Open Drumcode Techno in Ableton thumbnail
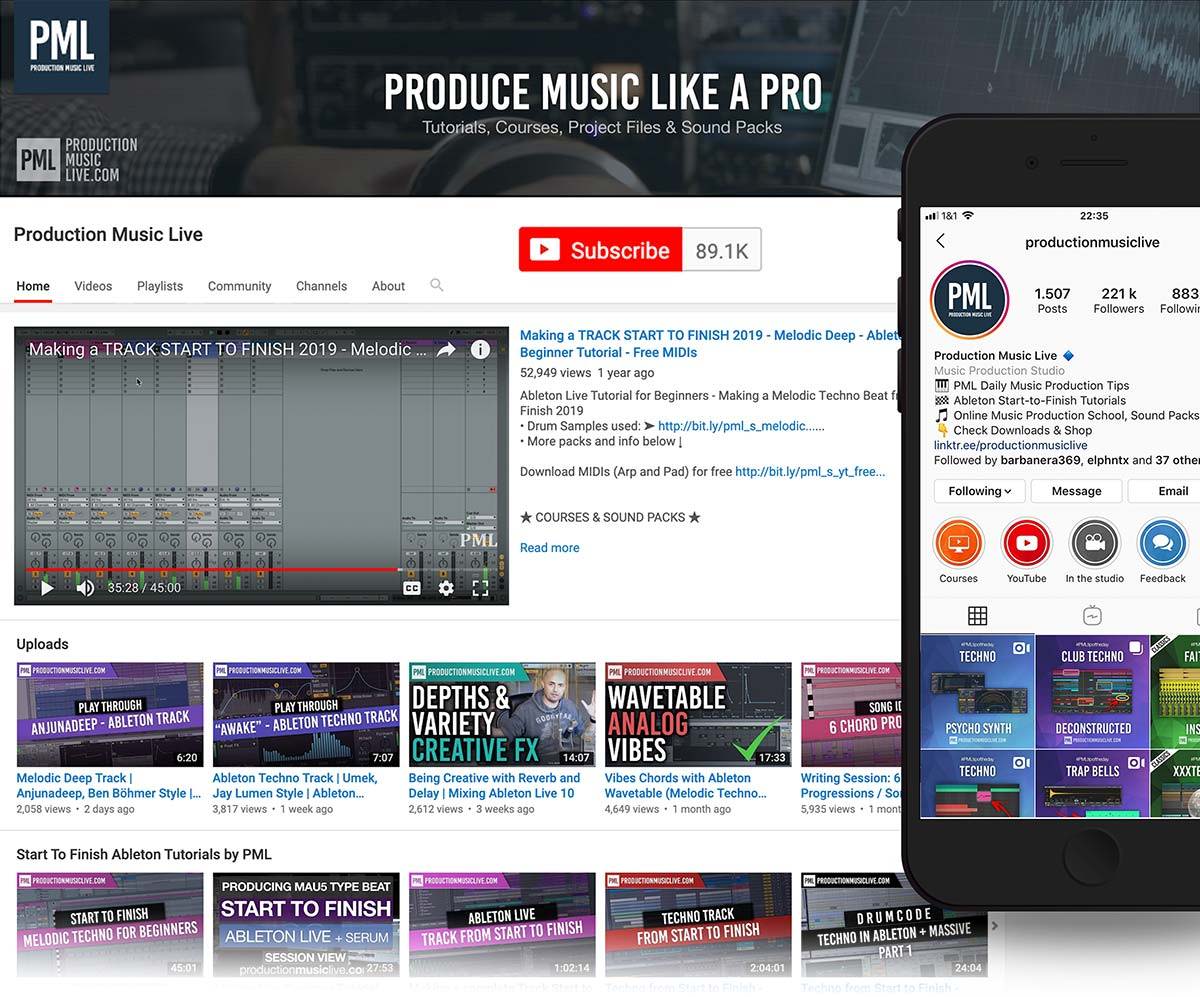The width and height of the screenshot is (1200, 997). tap(894, 925)
